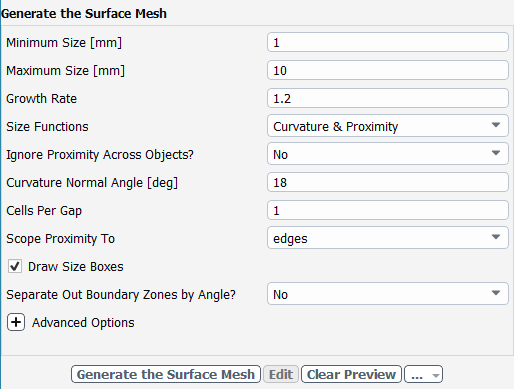Image resolution: width=514 pixels, height=389 pixels.
Task: Click Generate the Surface Mesh button
Action: (166, 374)
